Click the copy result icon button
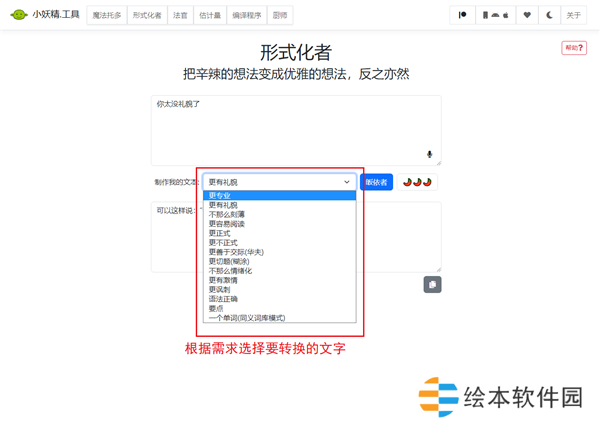This screenshot has width=600, height=423. click(x=432, y=285)
